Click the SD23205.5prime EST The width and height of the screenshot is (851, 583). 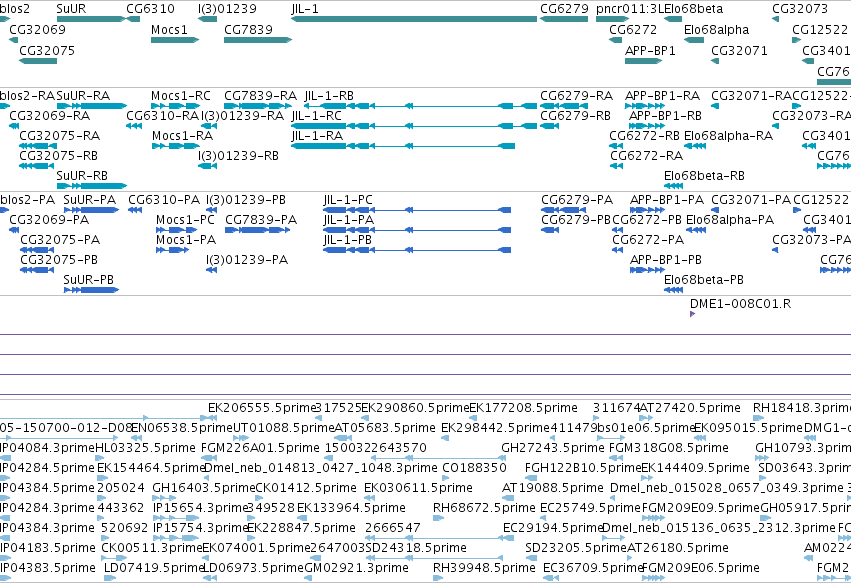[576, 548]
